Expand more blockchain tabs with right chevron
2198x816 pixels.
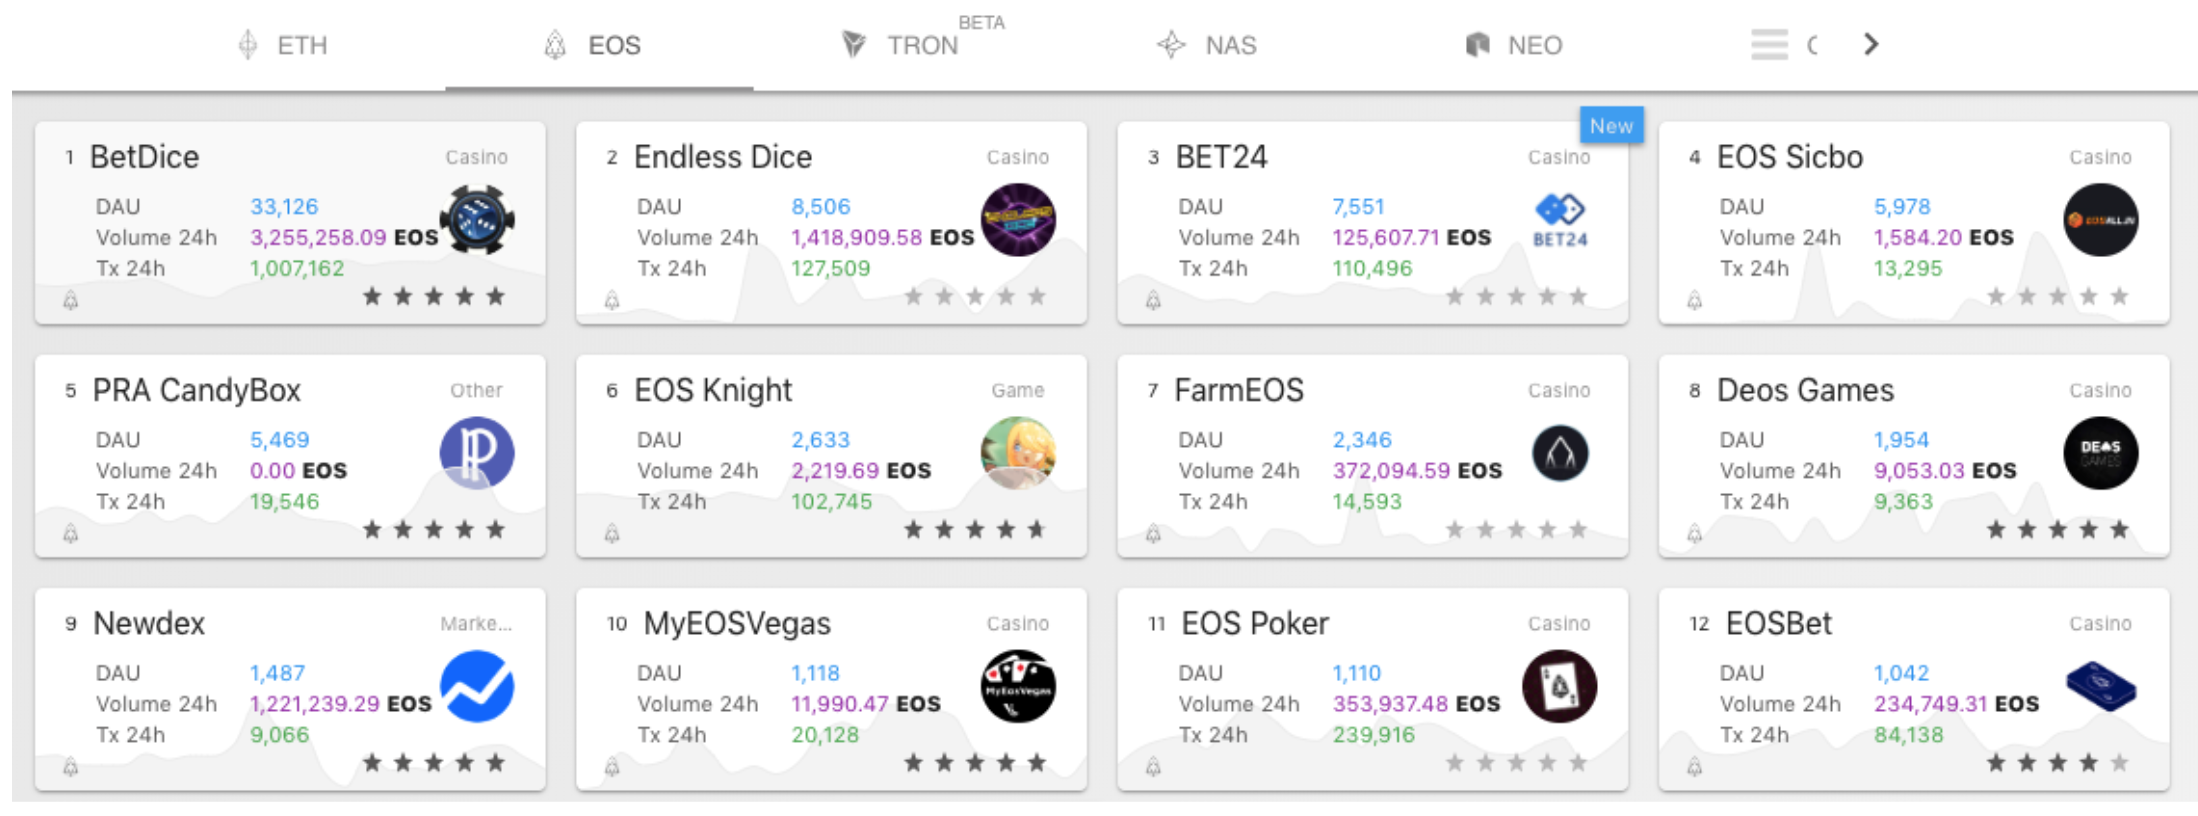1871,44
